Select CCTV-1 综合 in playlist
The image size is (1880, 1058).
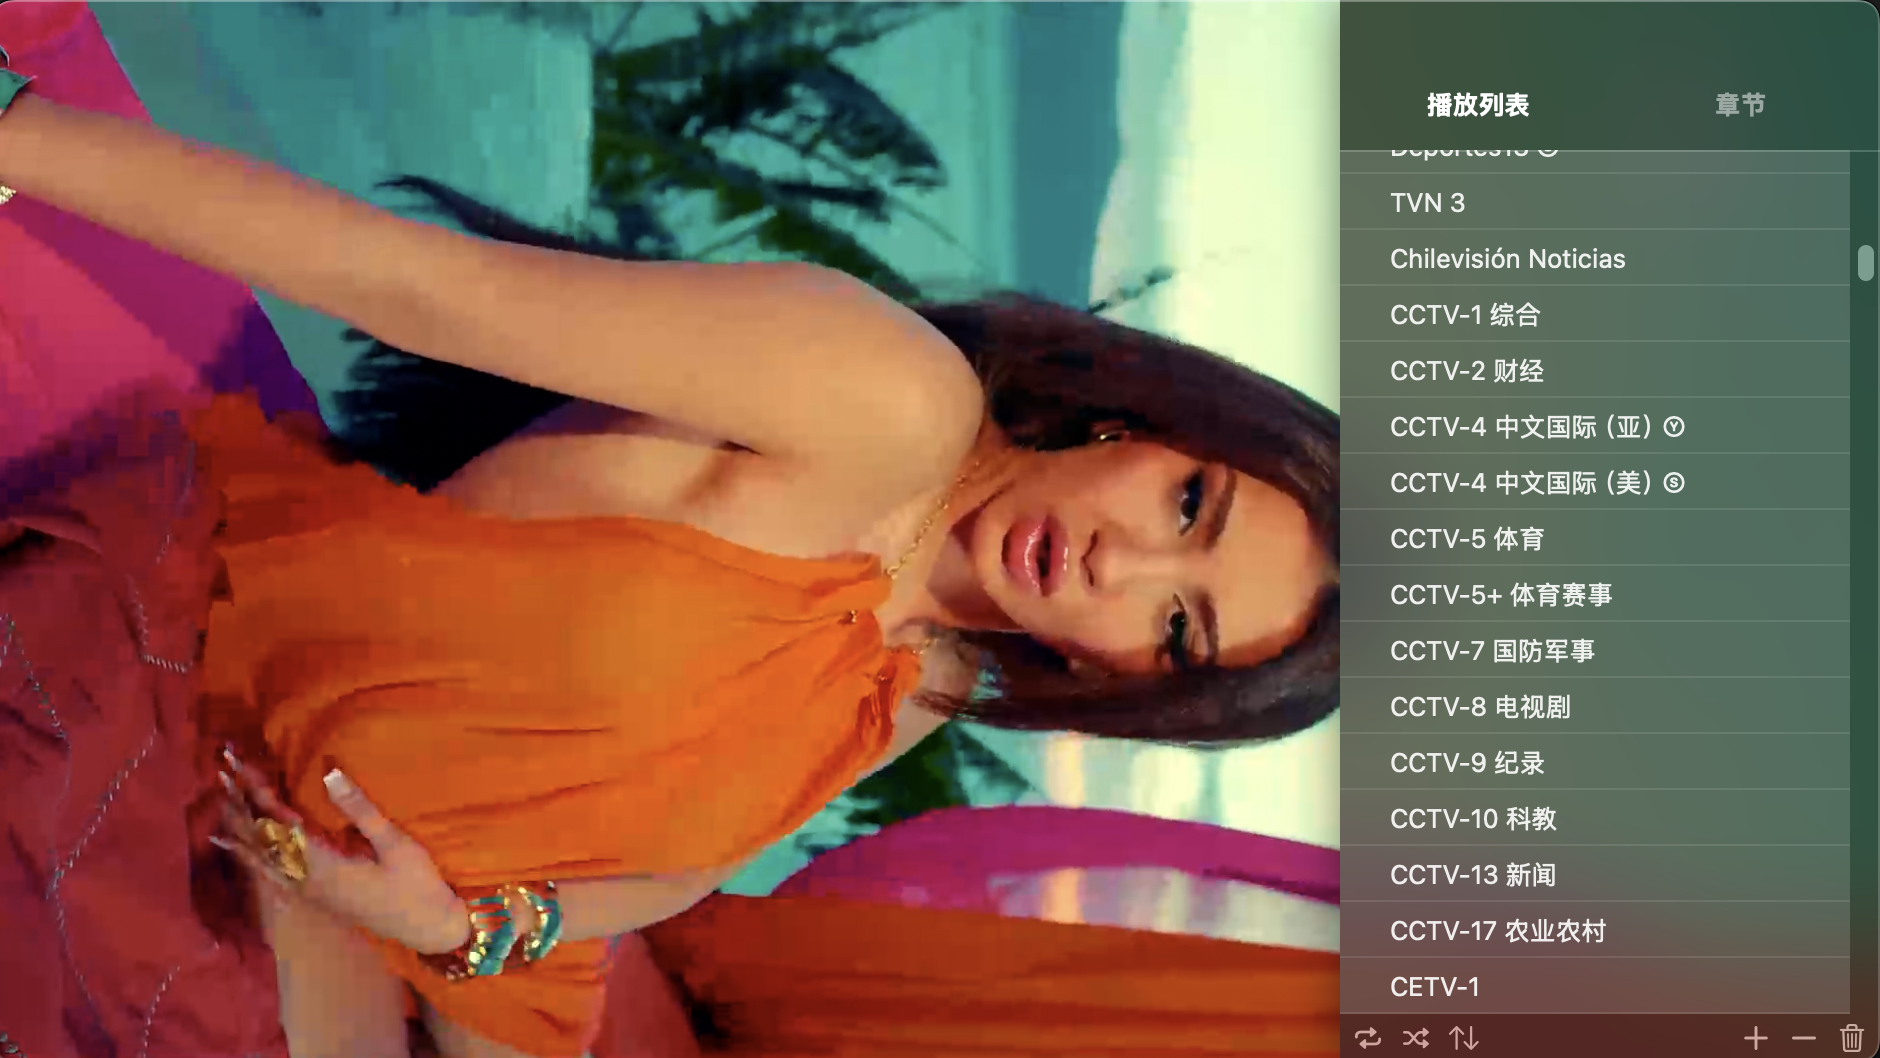point(1595,314)
